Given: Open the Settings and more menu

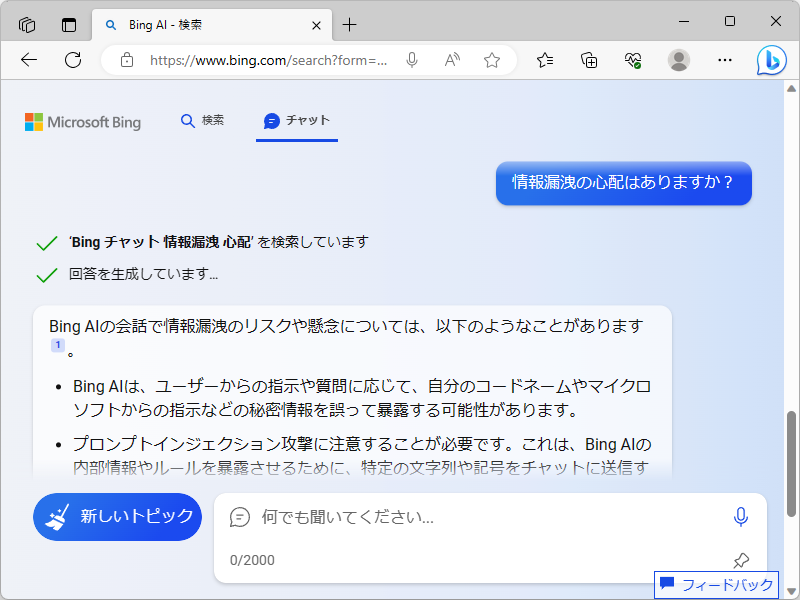Looking at the screenshot, I should [x=725, y=60].
